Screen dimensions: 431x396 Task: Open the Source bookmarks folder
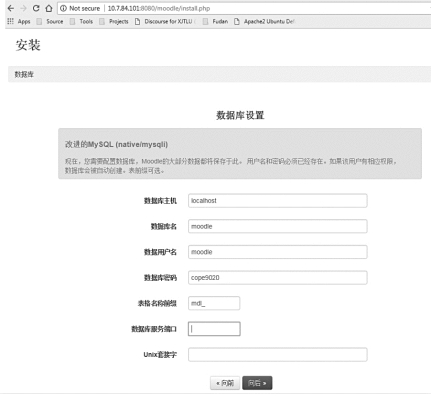point(50,21)
